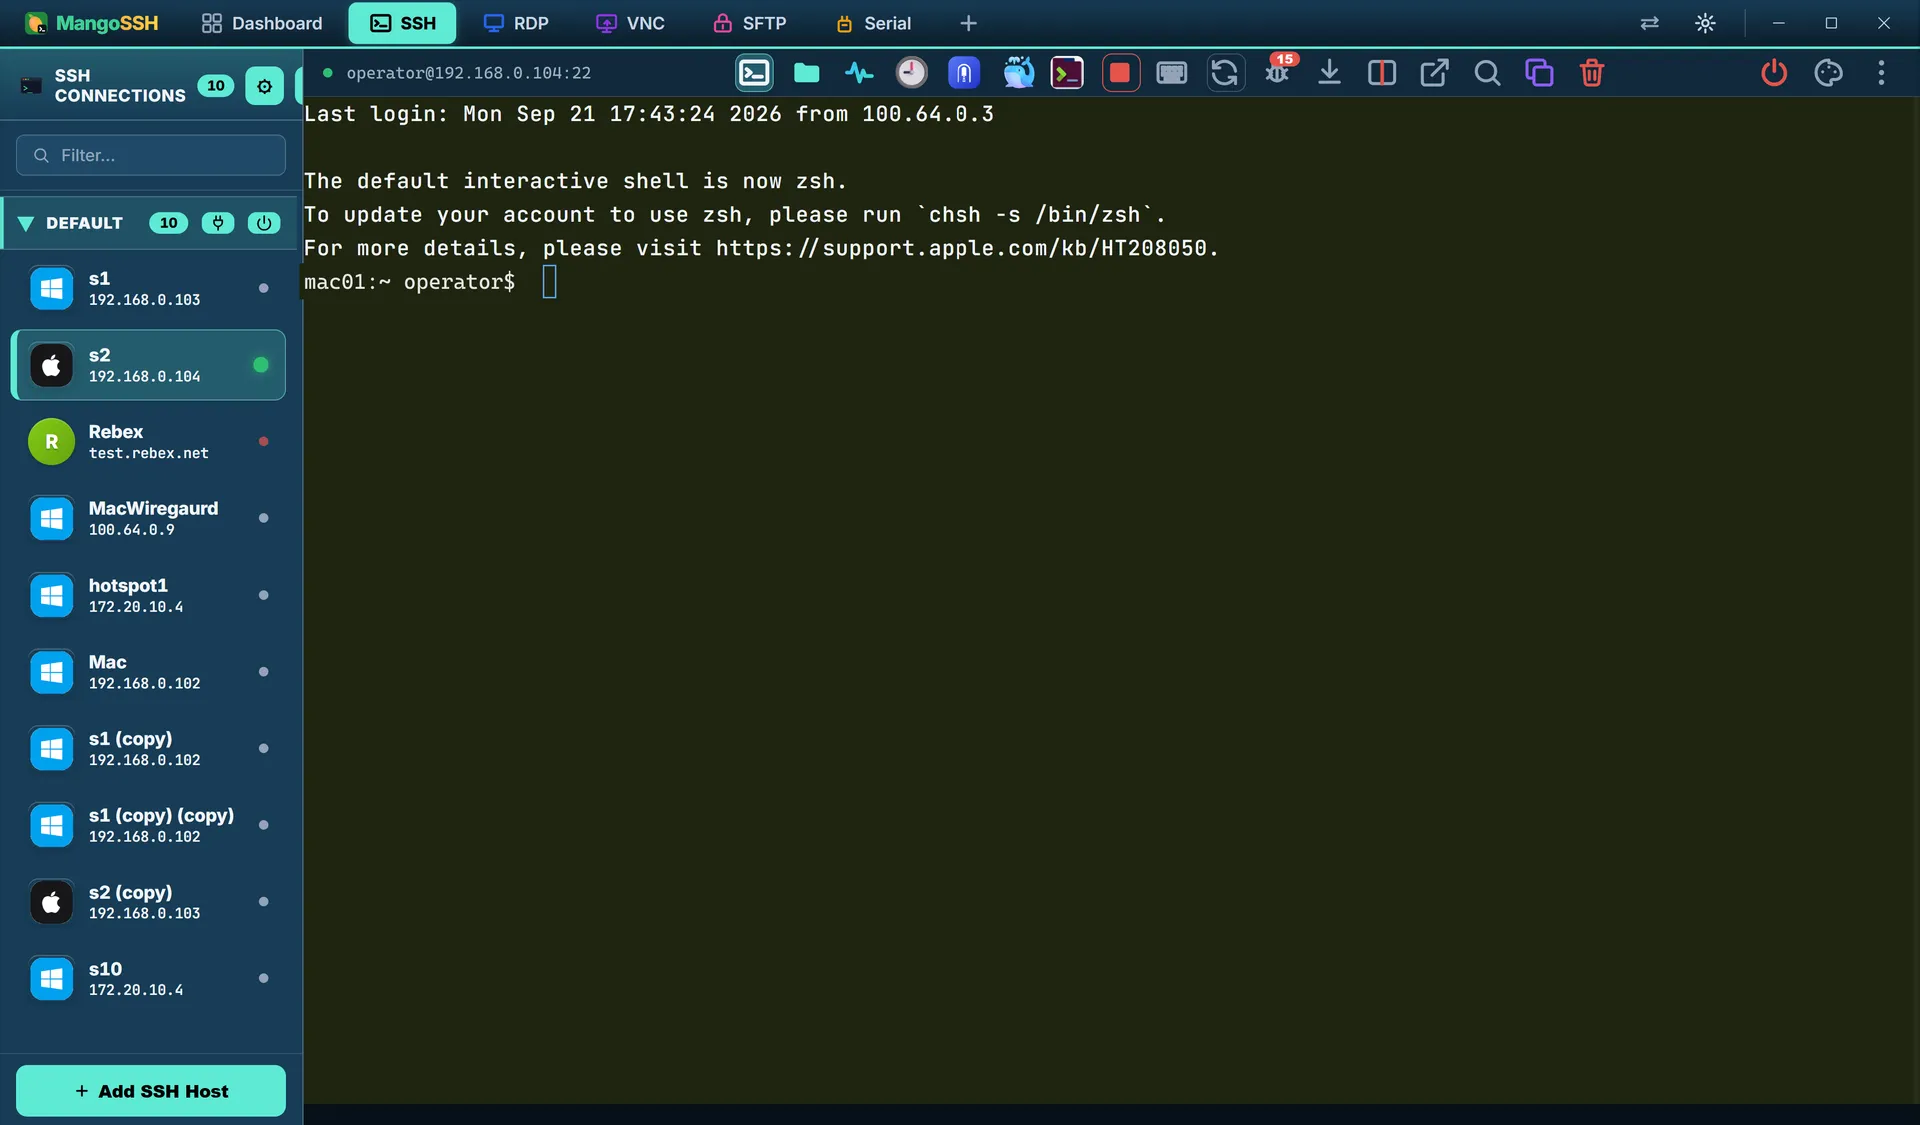Click the red power disconnect icon
This screenshot has height=1125, width=1920.
coord(1774,73)
